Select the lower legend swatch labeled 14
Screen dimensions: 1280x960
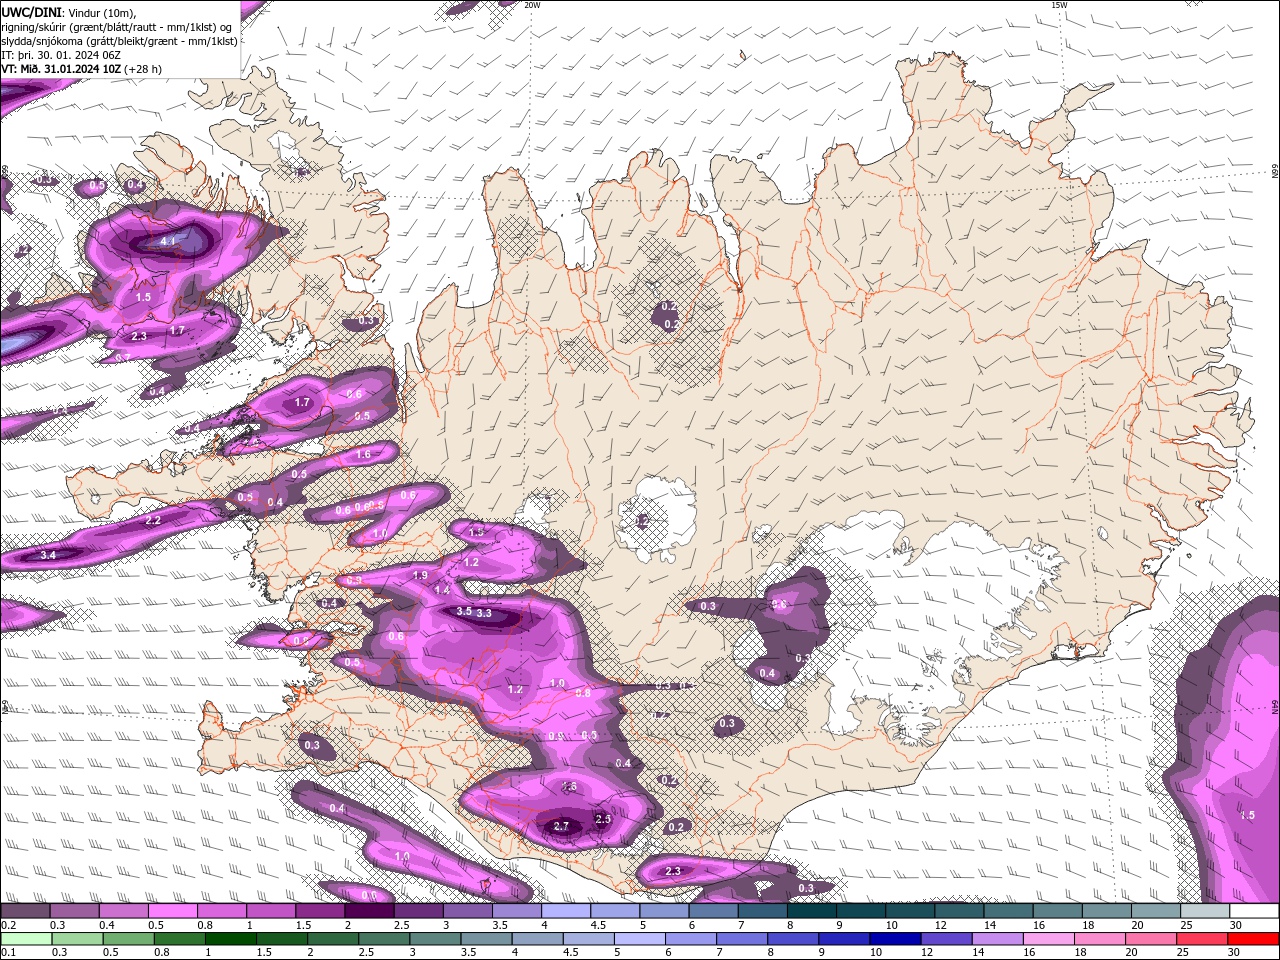(997, 939)
